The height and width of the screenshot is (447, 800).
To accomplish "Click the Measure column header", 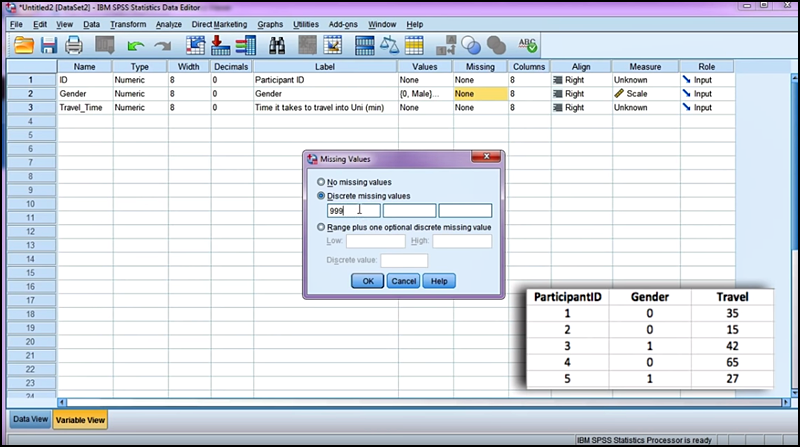I will 645,66.
